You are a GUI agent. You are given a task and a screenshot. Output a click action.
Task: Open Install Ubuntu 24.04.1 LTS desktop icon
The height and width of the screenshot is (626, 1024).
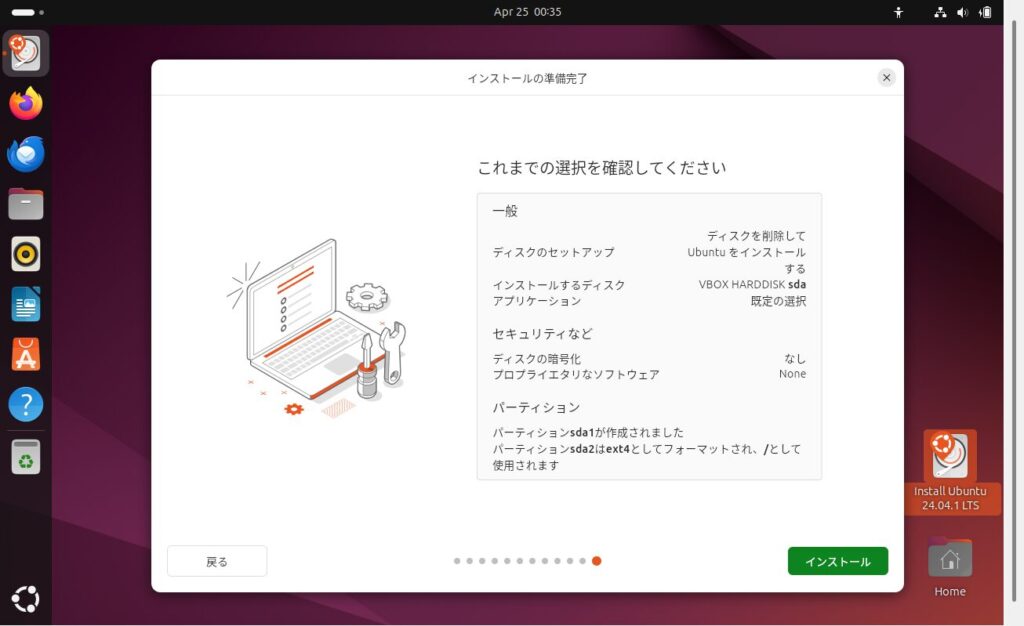point(950,471)
